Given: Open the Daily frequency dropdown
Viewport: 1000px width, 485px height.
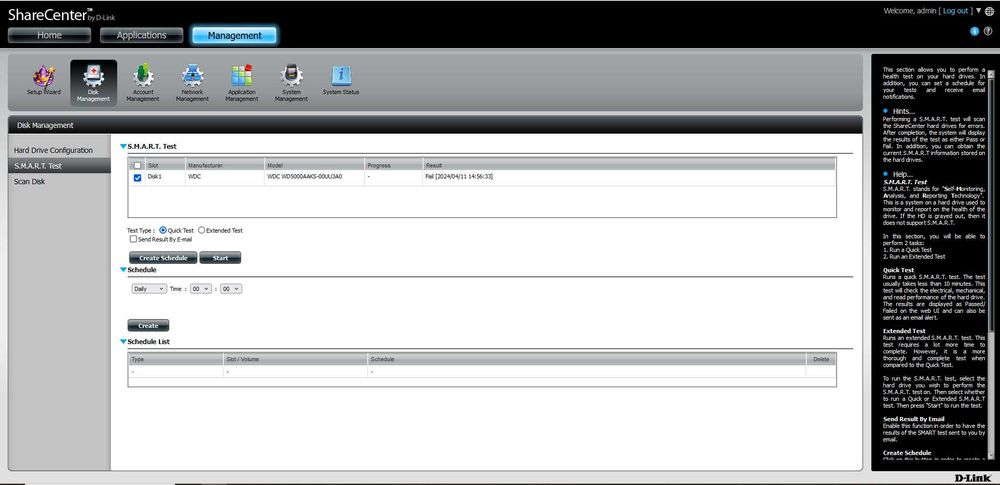Looking at the screenshot, I should (x=149, y=289).
